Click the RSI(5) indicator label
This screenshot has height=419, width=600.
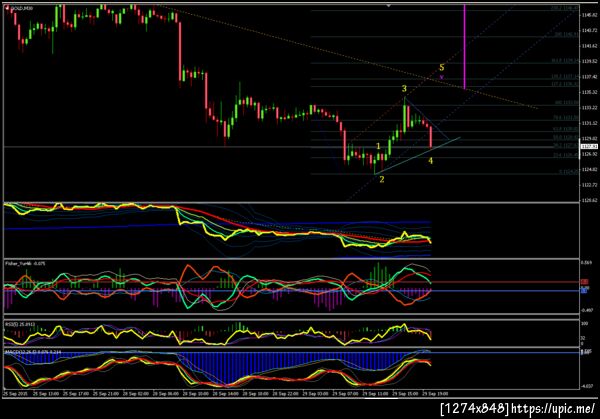pos(20,324)
